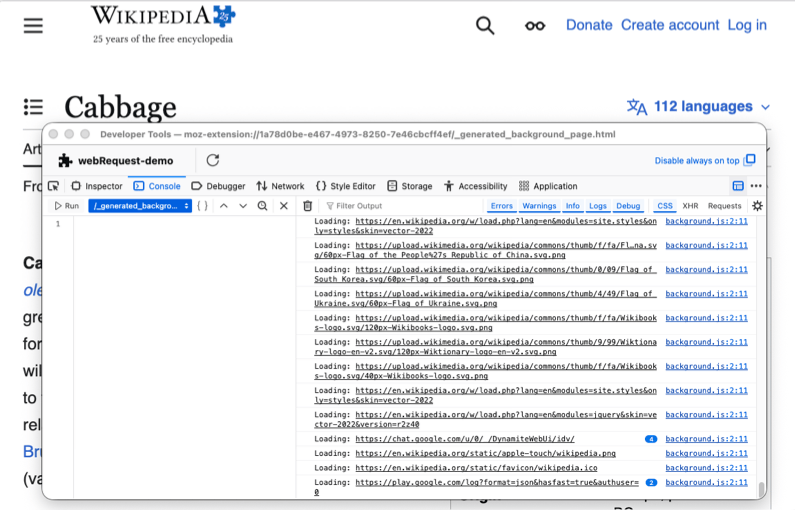Switch to the Accessibility tab
Viewport: 795px width, 510px height.
[476, 186]
